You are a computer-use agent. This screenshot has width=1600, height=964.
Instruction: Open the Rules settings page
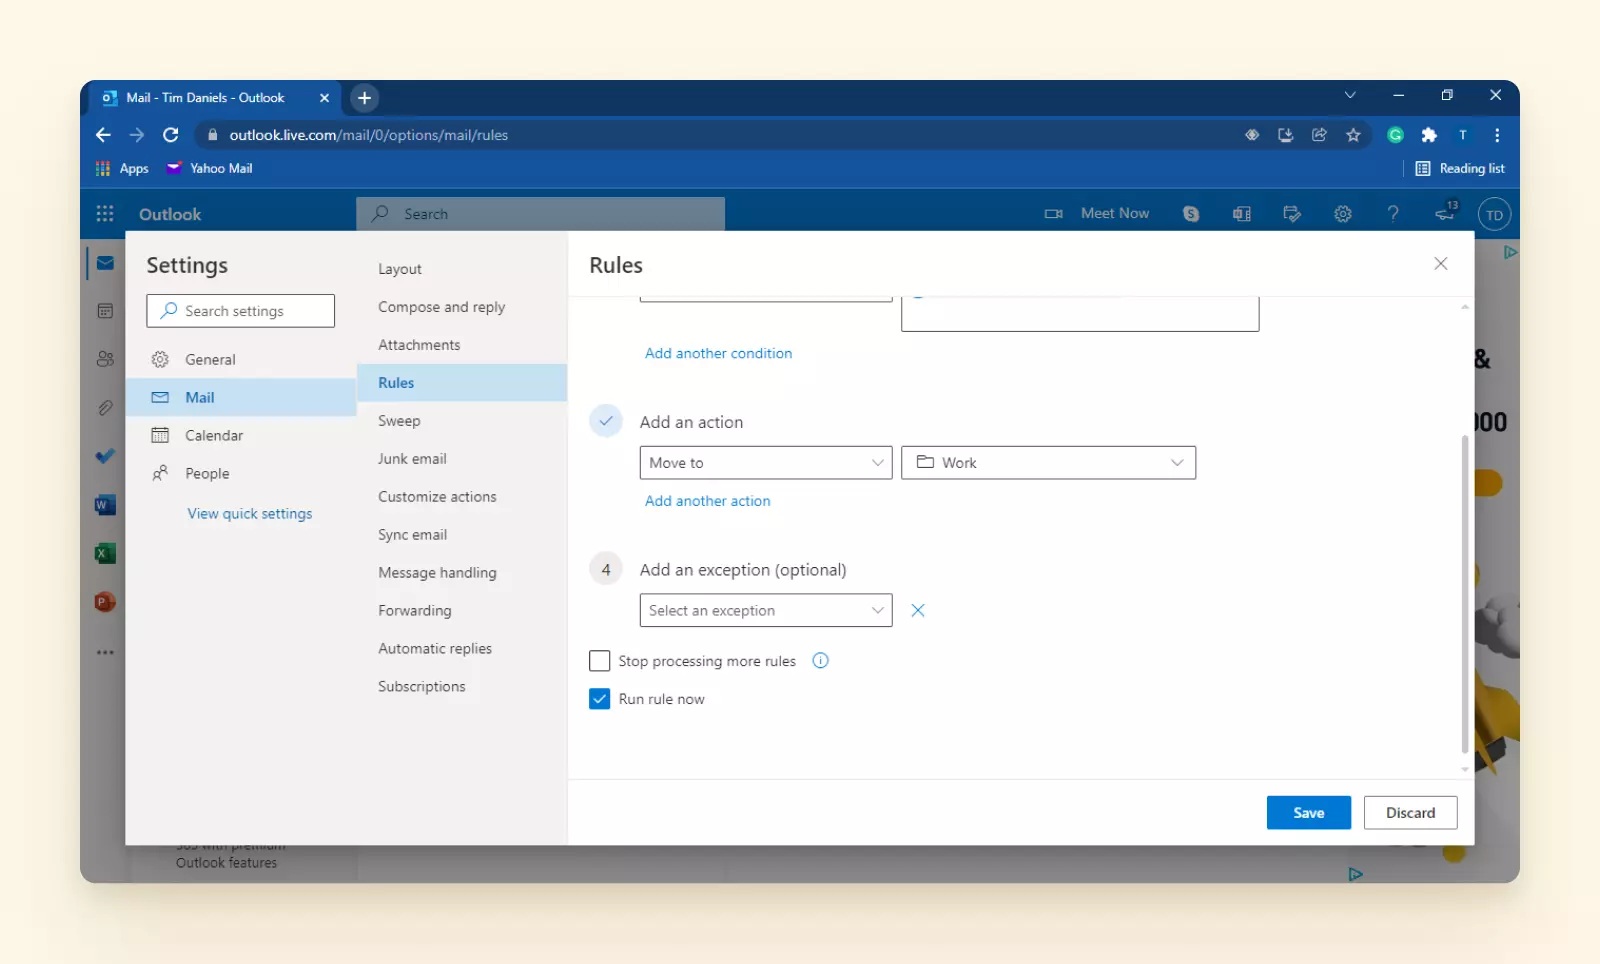462,383
